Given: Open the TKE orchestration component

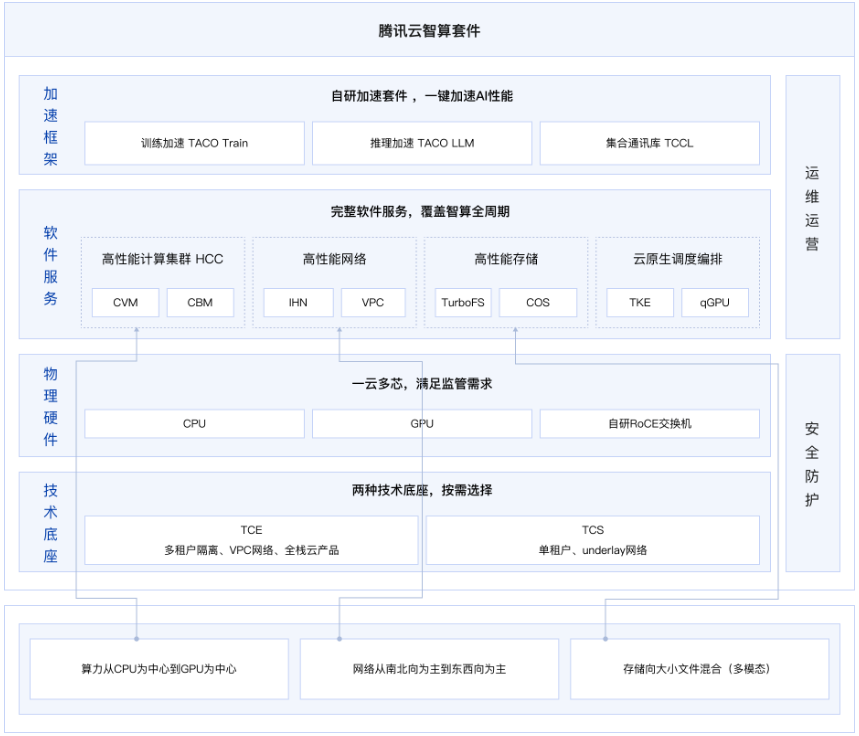Looking at the screenshot, I should [639, 302].
